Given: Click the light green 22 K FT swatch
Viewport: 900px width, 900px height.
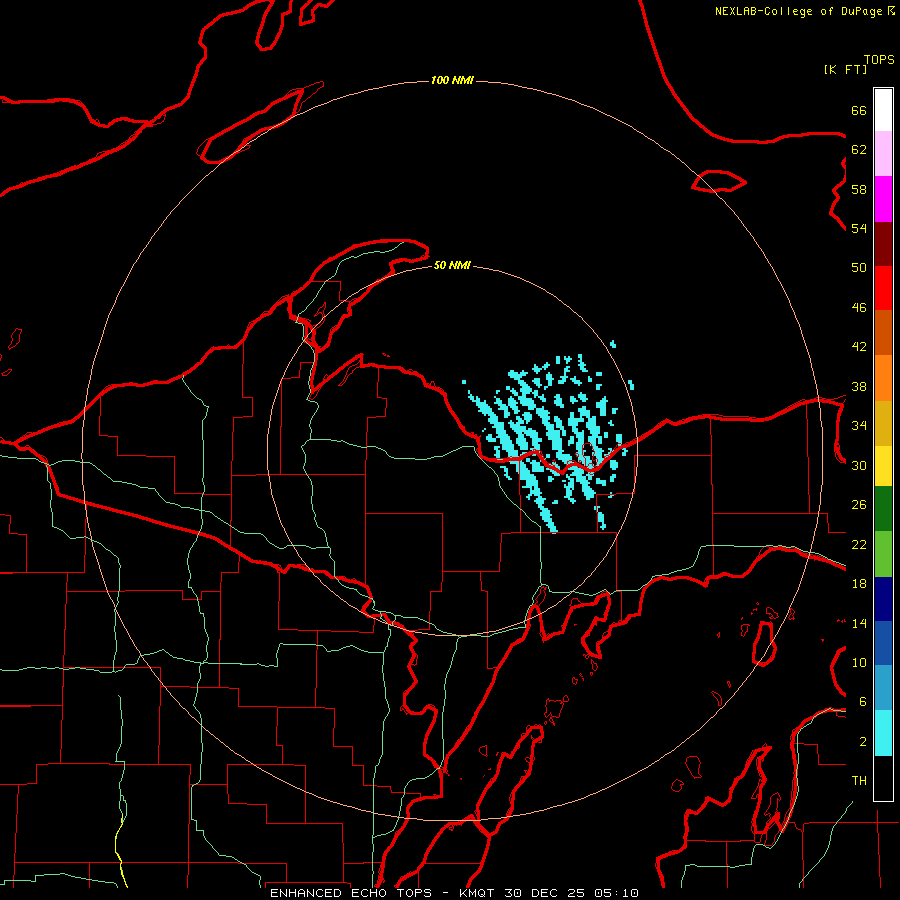Looking at the screenshot, I should (883, 554).
